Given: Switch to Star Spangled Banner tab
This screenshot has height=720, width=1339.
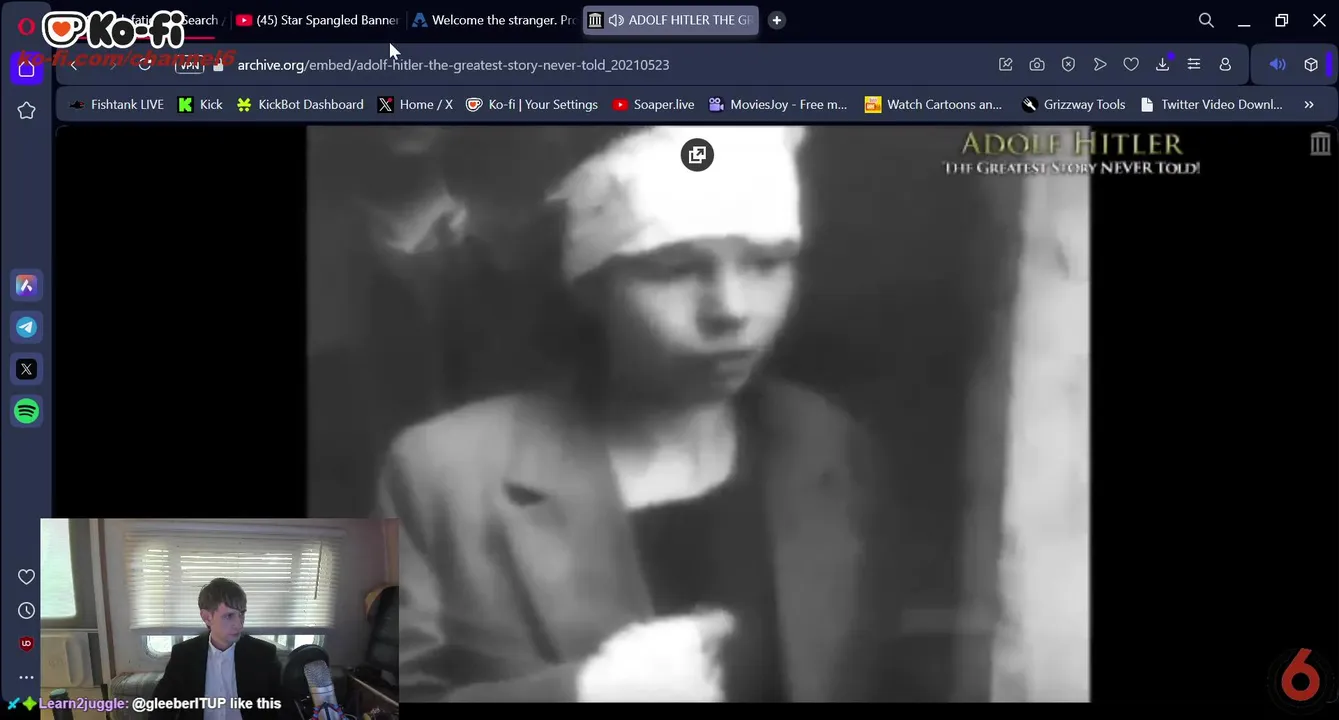Looking at the screenshot, I should [317, 20].
